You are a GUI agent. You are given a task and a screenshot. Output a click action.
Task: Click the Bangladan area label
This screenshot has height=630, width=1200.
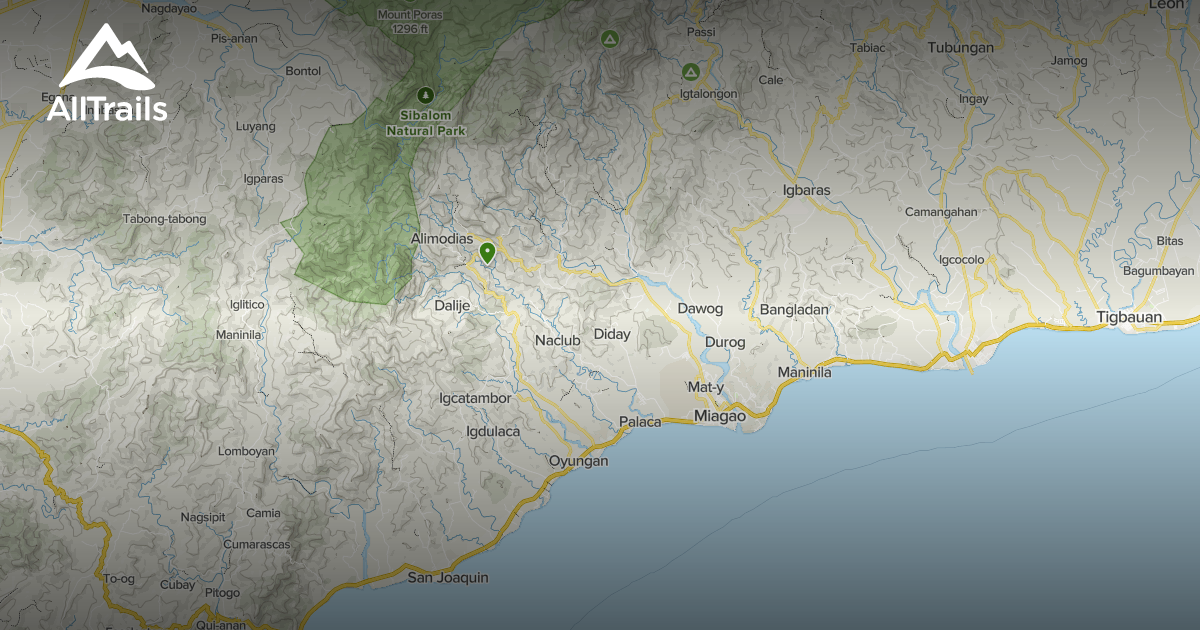(795, 309)
